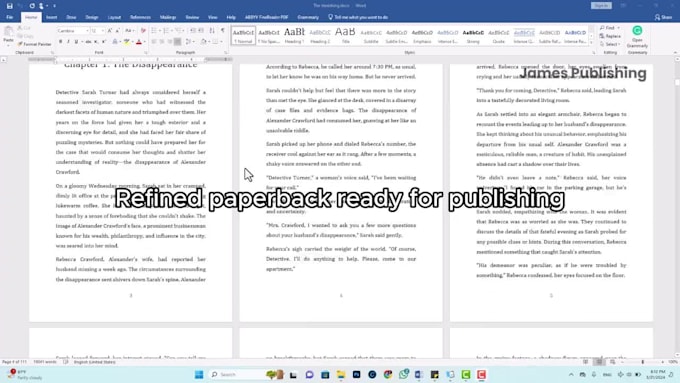Open the Windows Start menu
Viewport: 680px width, 383px height.
point(199,374)
